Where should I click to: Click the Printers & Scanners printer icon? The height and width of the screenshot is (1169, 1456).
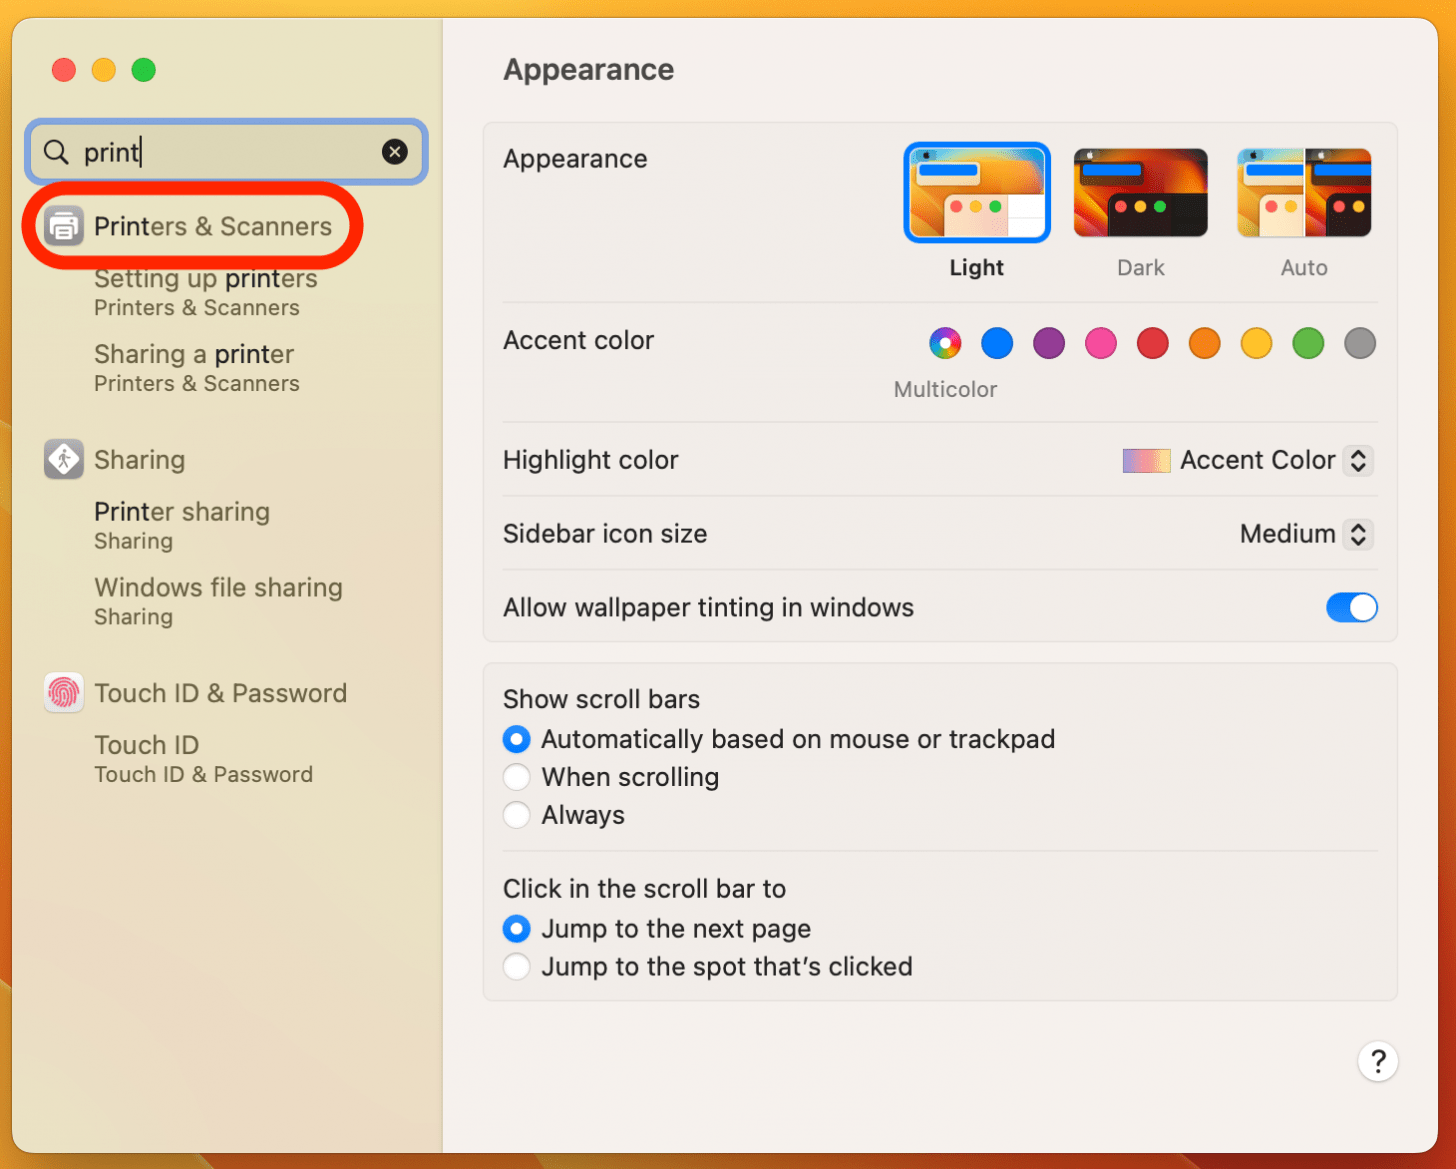point(64,227)
